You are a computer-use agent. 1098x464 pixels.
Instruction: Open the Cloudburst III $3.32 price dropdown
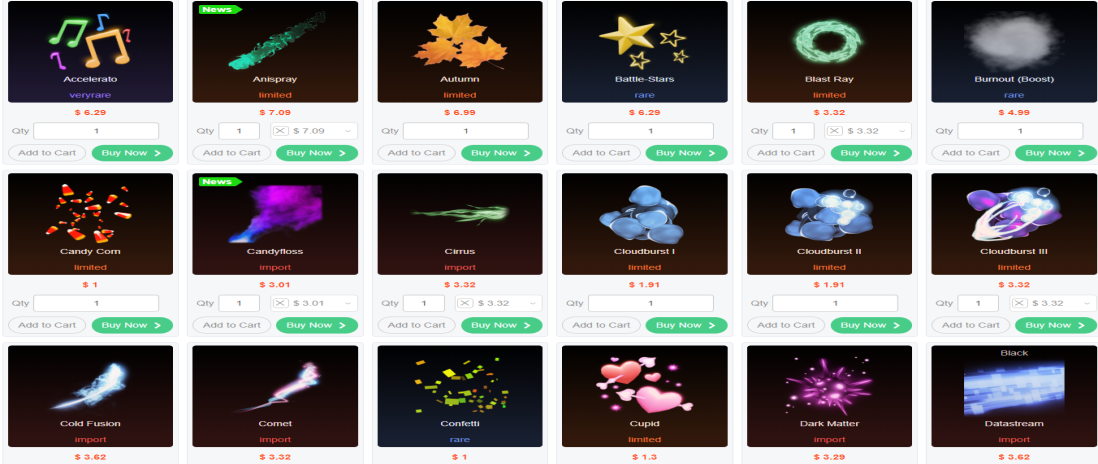point(1052,303)
